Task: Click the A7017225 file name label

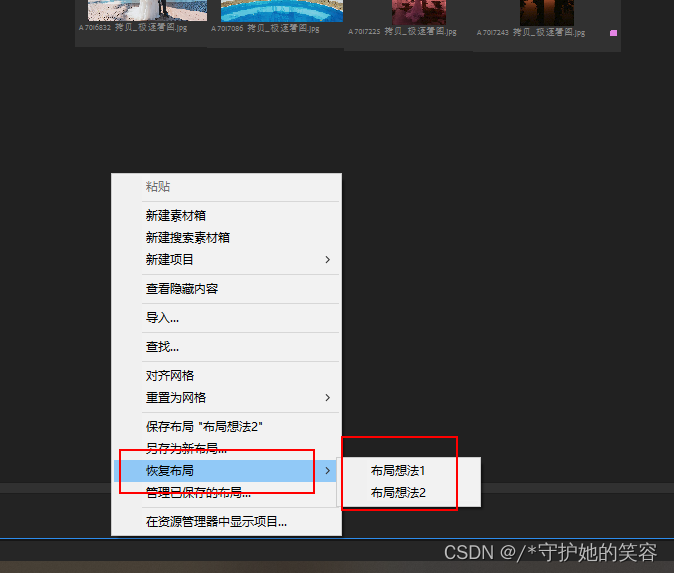Action: tap(402, 31)
